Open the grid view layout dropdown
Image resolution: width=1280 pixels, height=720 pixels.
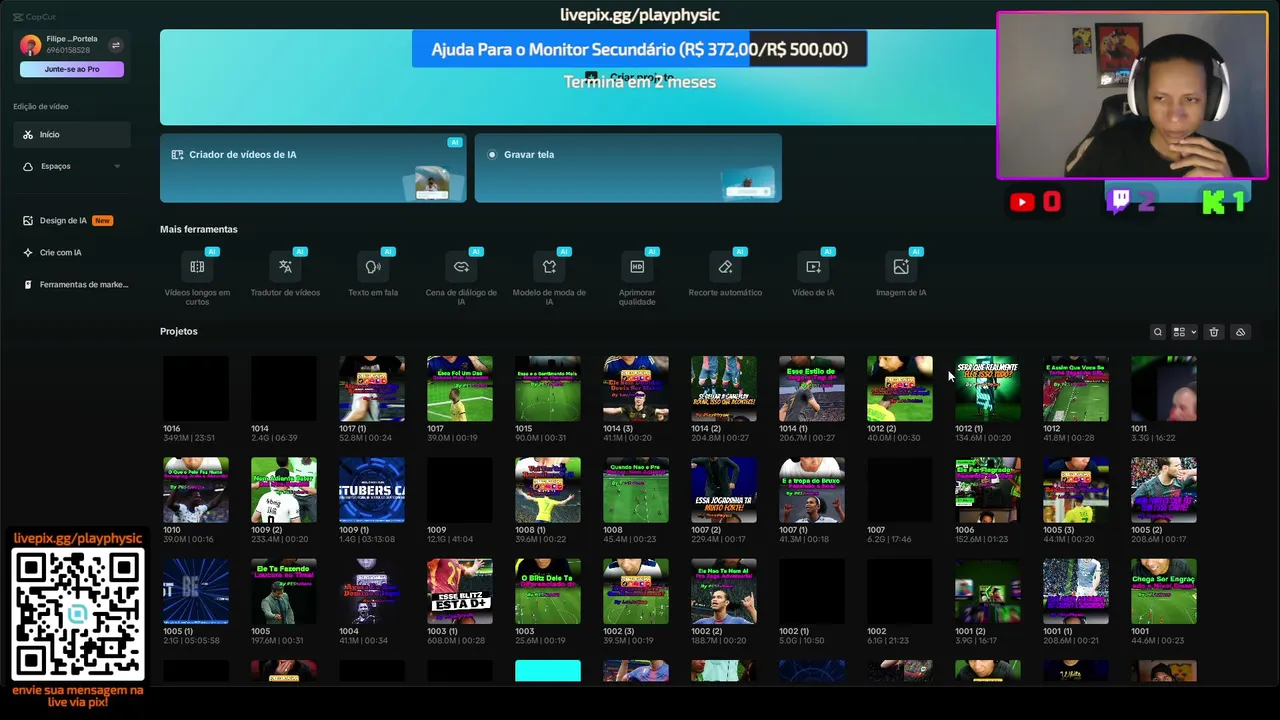1185,332
